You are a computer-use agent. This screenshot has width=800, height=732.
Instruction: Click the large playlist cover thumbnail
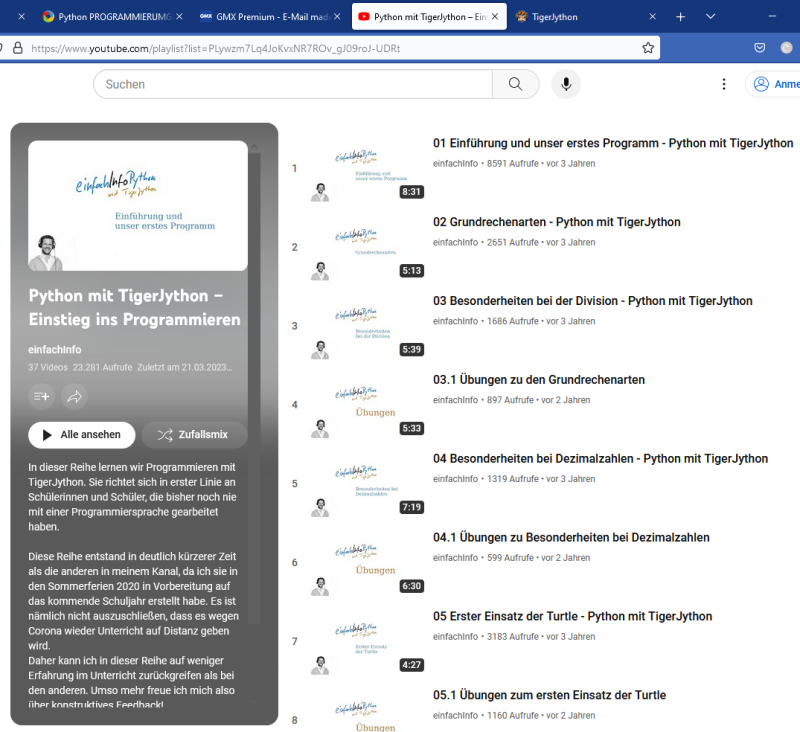[x=138, y=206]
